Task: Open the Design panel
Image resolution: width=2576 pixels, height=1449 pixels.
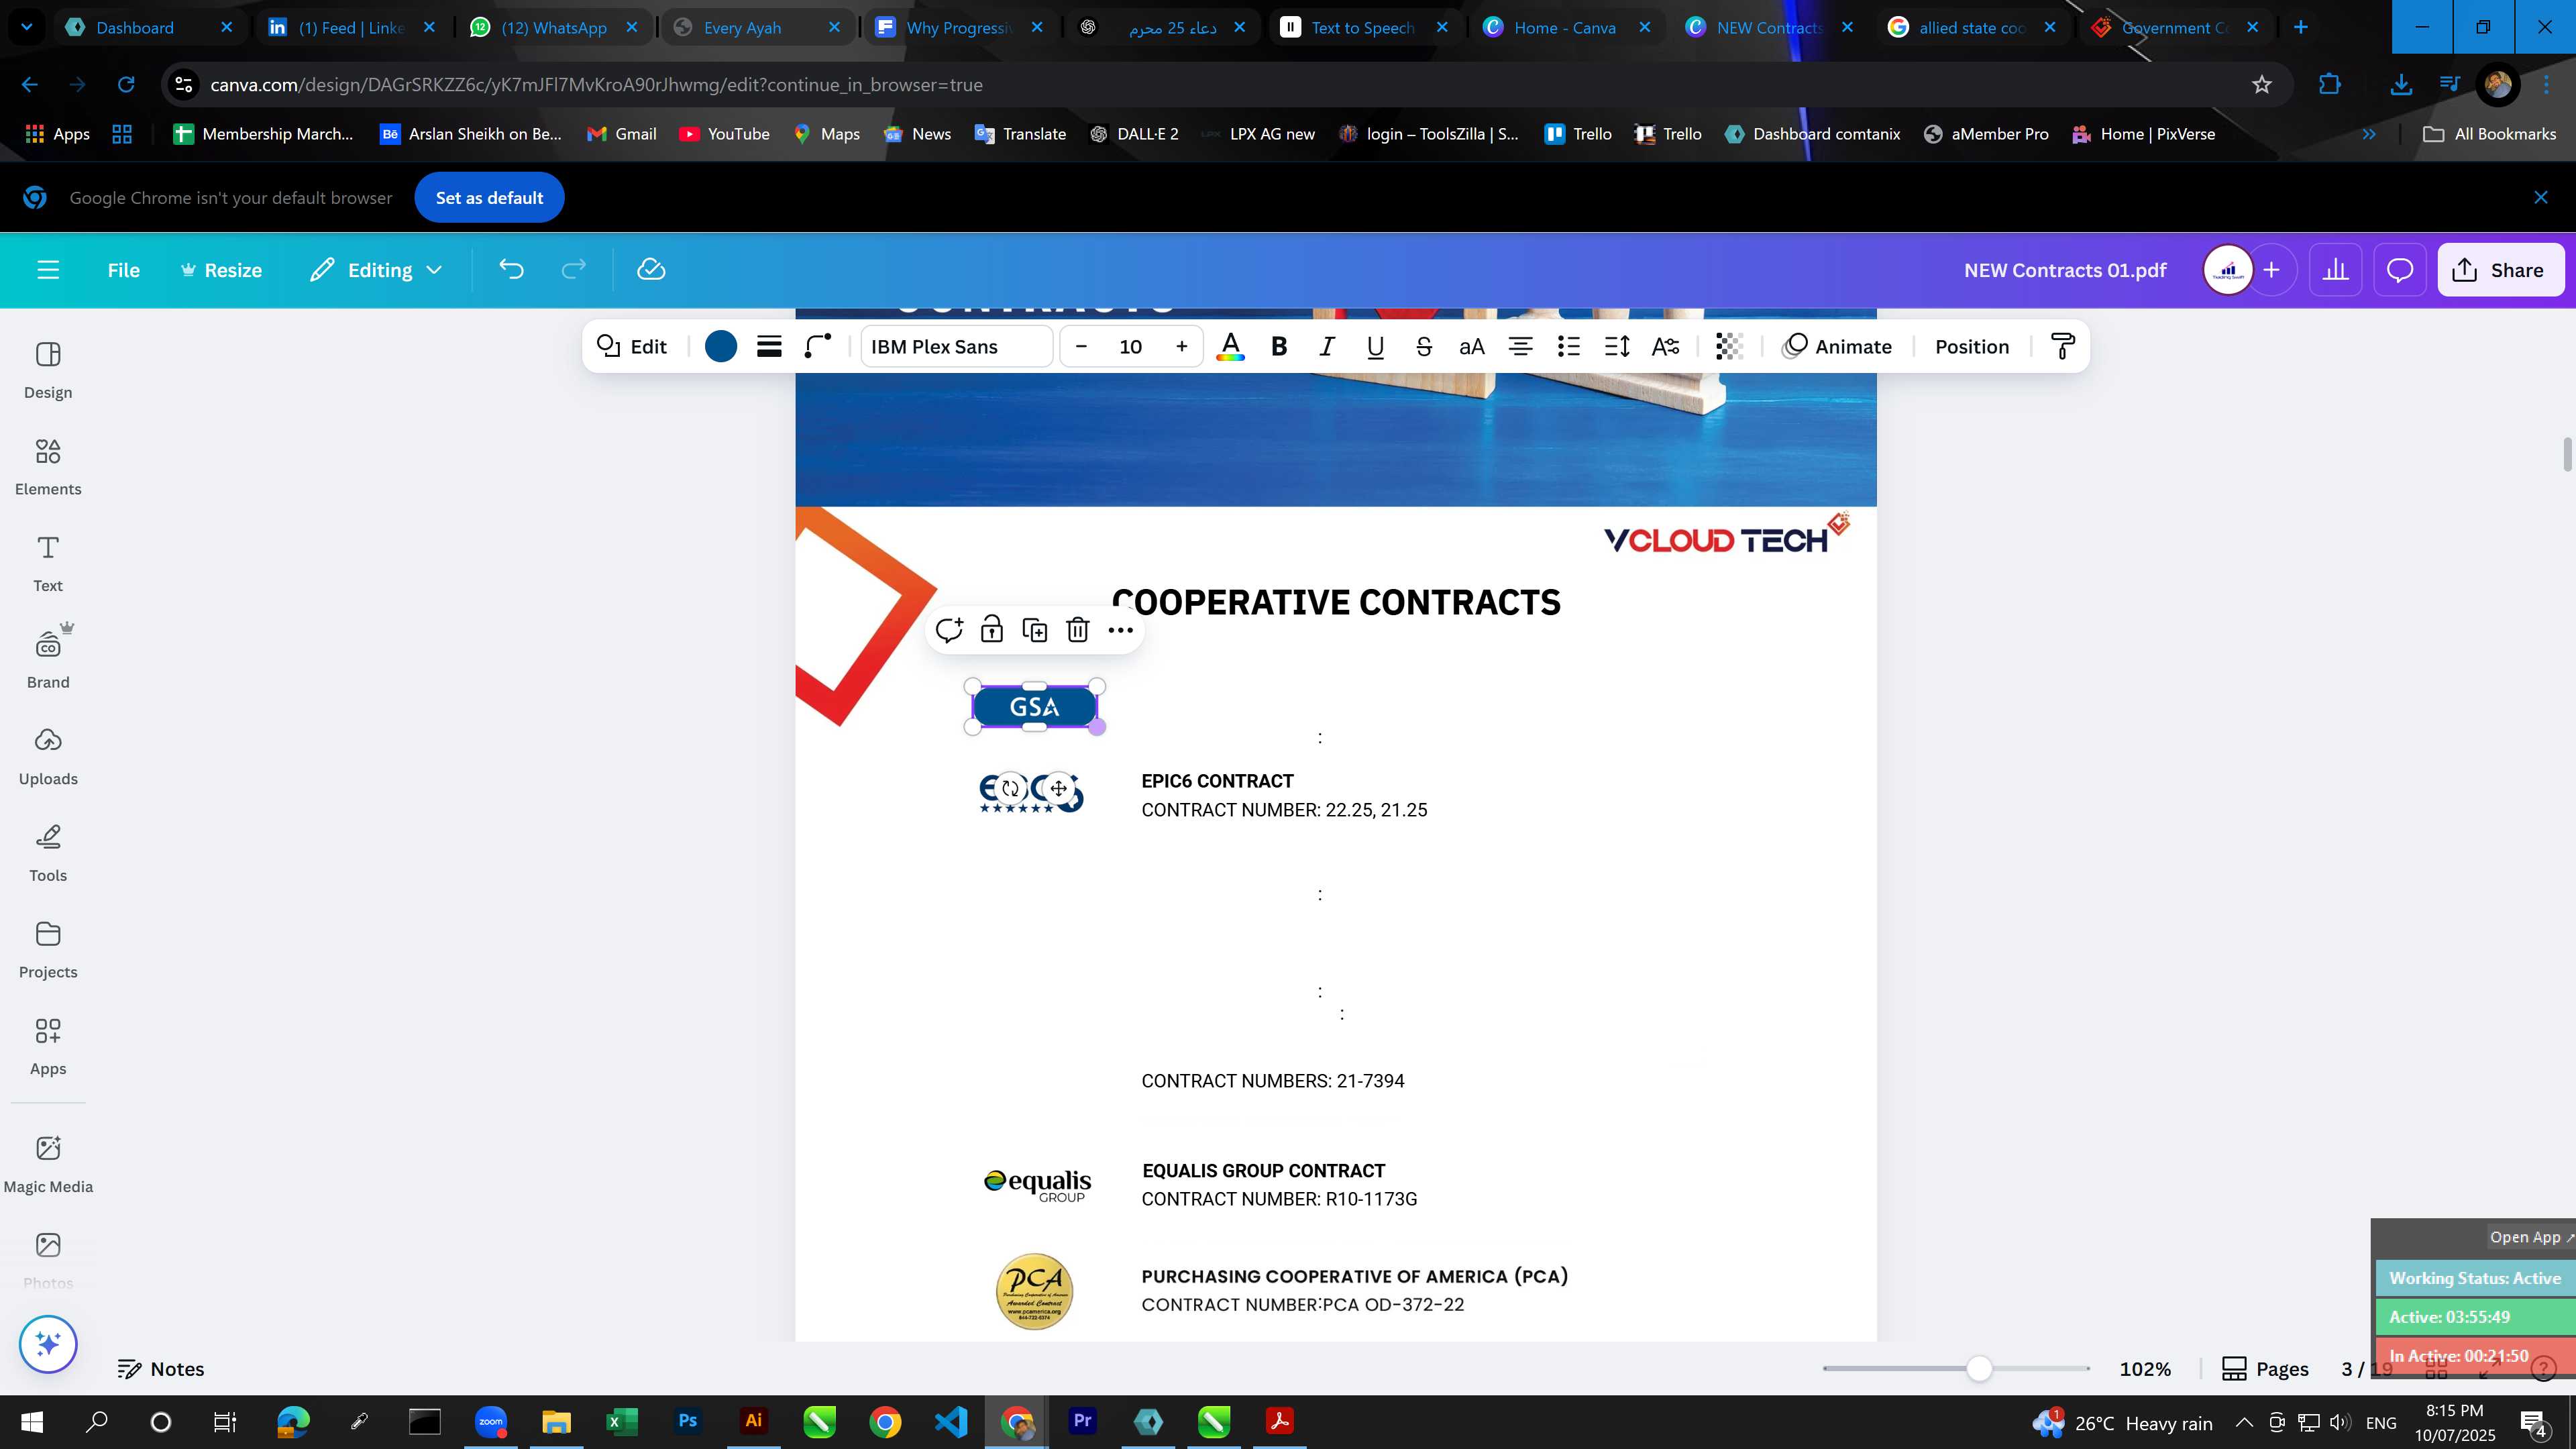Action: 48,370
